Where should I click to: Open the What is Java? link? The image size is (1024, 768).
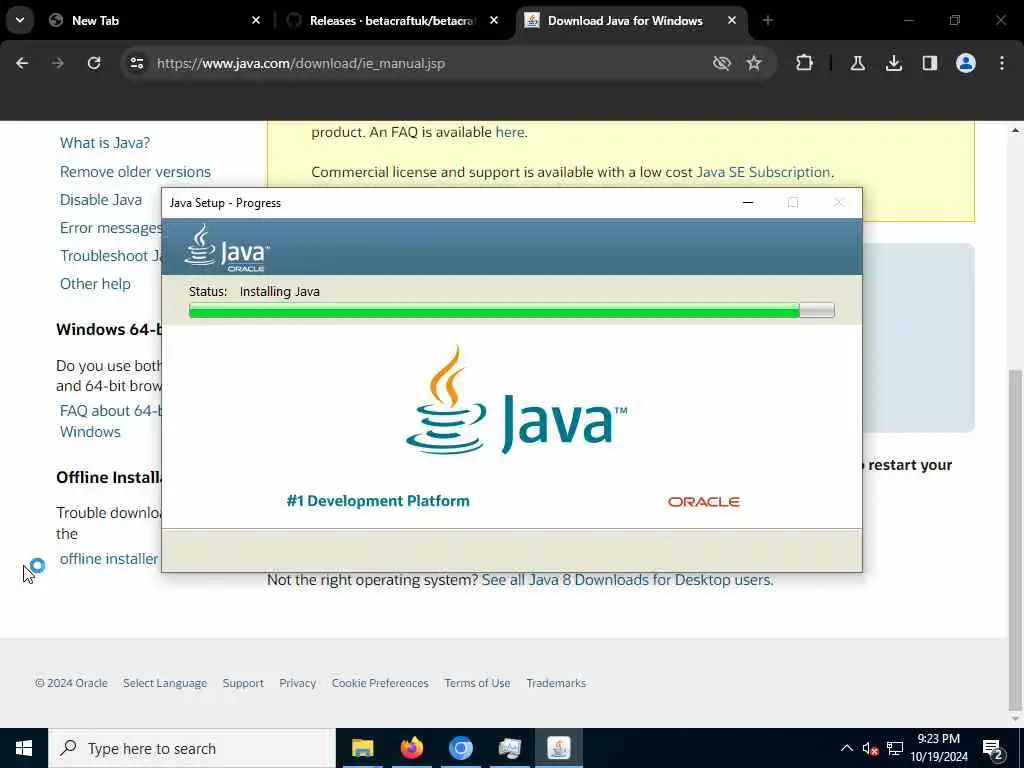[x=104, y=143]
